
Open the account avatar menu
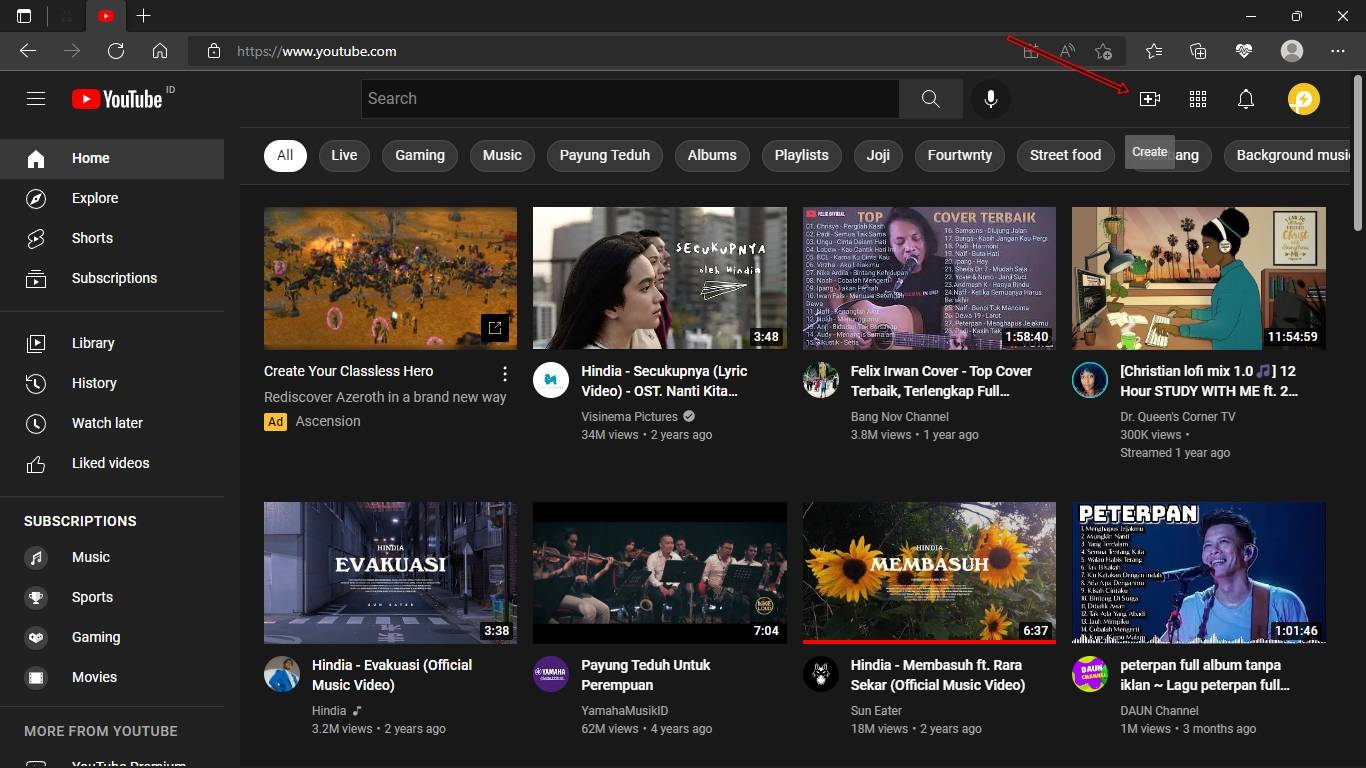click(1303, 98)
